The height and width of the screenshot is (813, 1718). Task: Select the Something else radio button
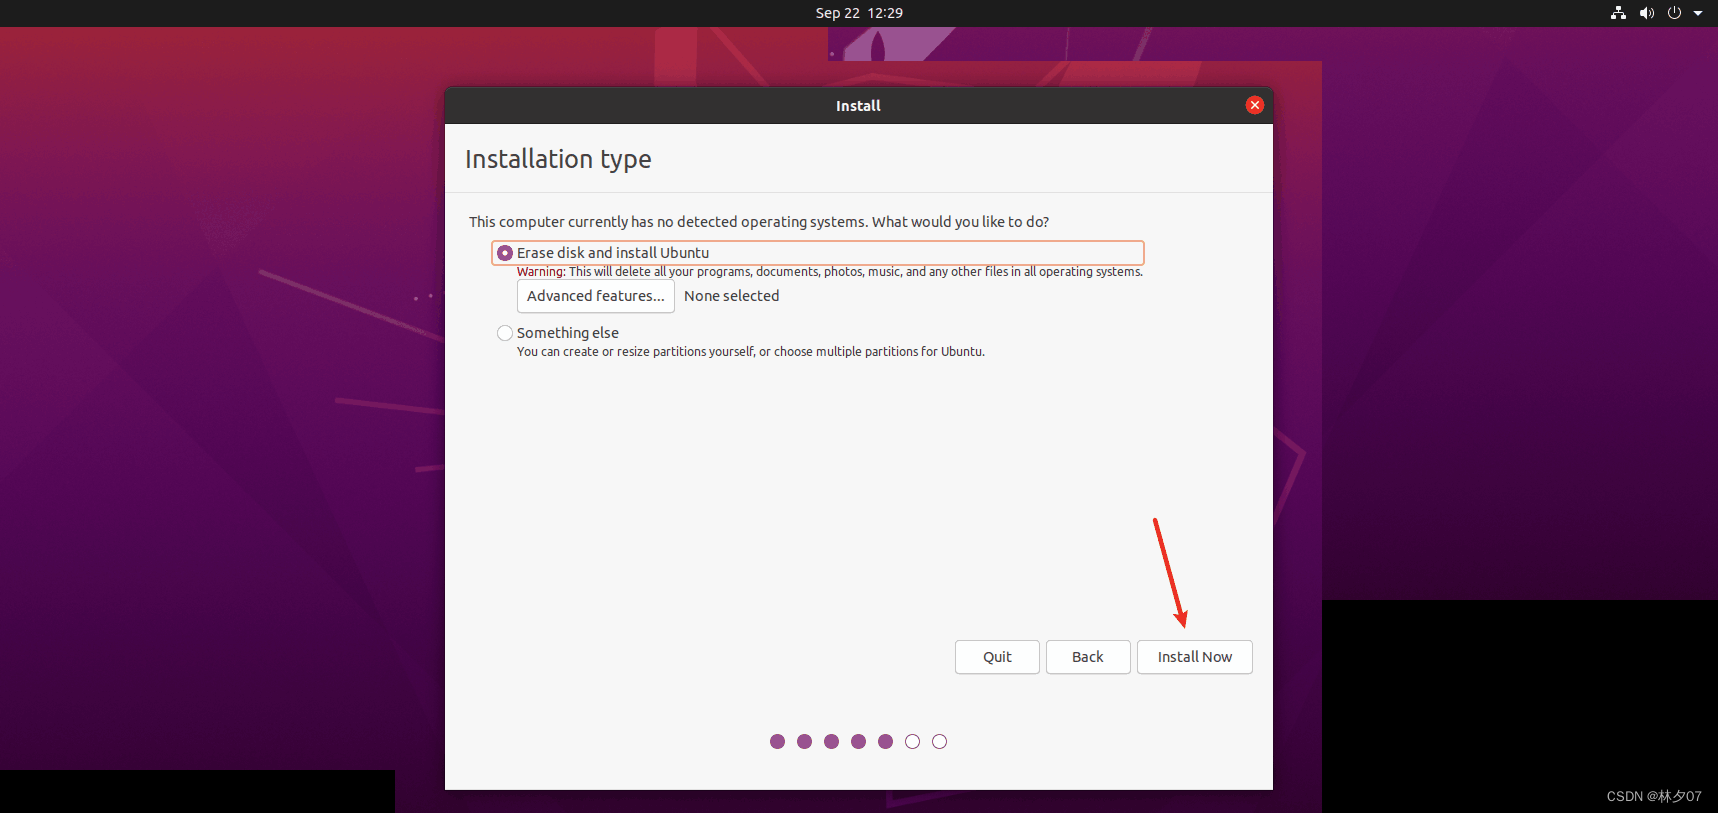505,333
